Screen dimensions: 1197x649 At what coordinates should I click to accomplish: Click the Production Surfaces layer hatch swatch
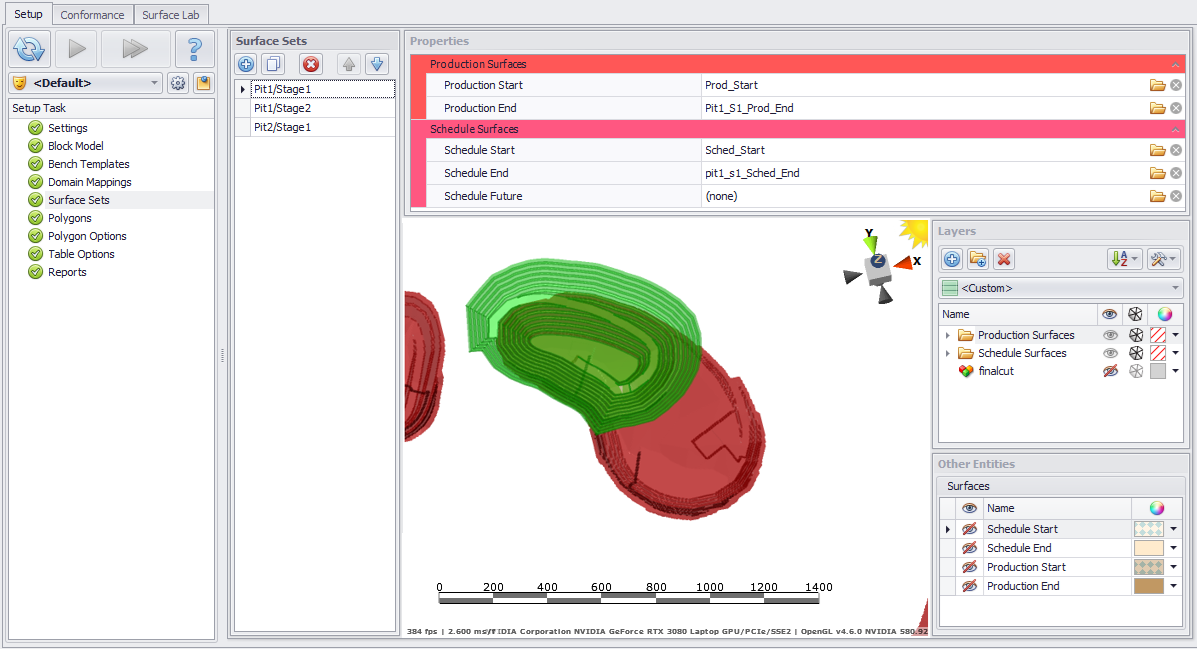(x=1158, y=335)
